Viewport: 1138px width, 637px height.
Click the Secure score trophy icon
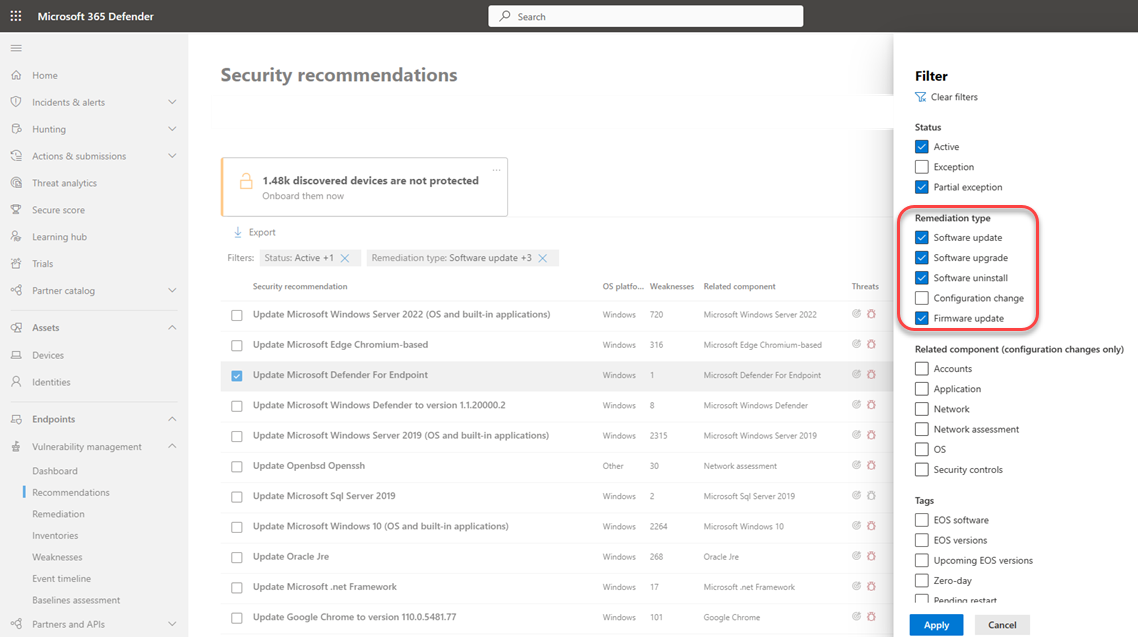16,210
